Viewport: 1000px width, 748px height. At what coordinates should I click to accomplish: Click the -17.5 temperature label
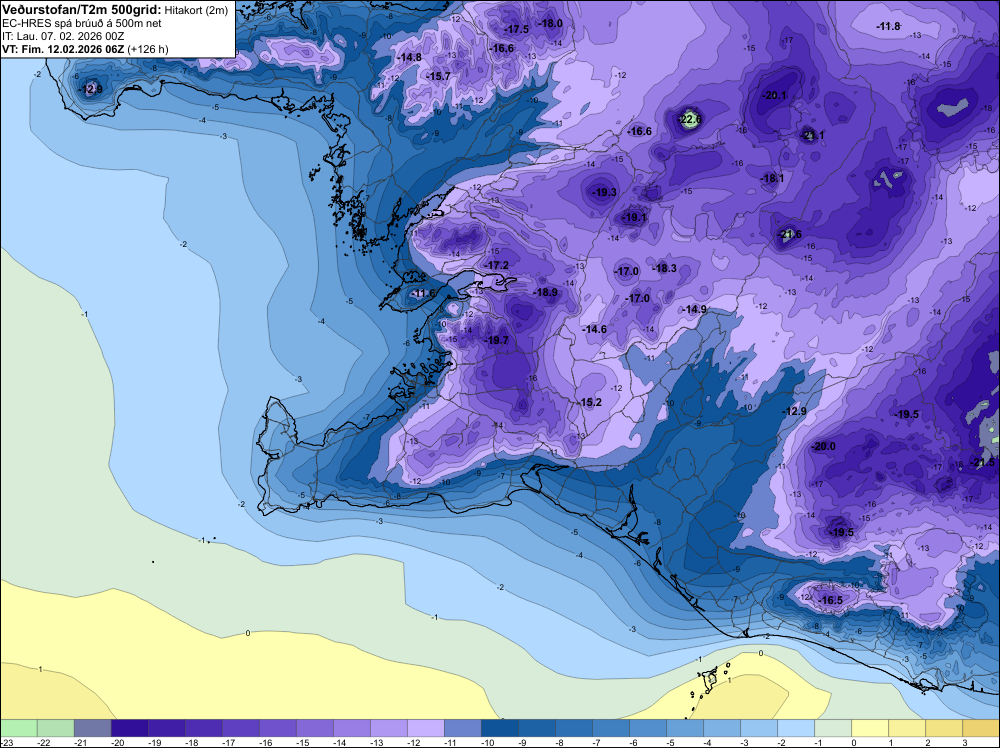[x=517, y=29]
